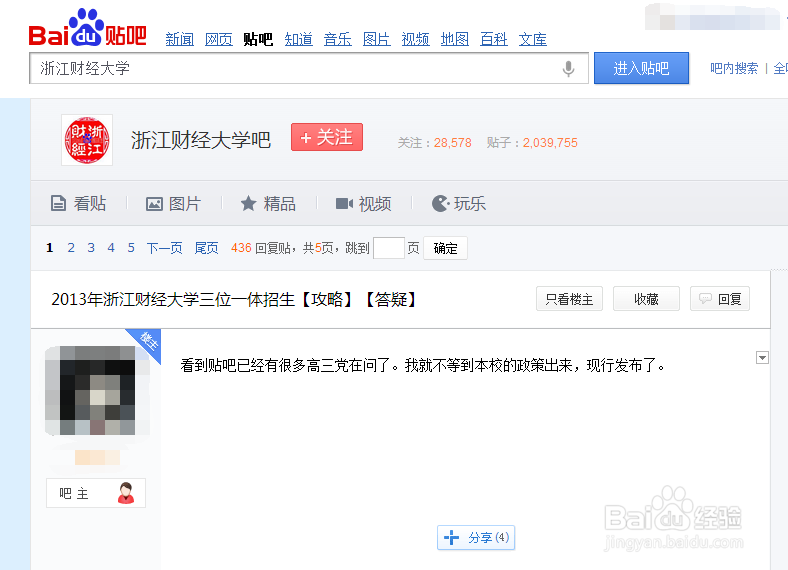Go to page 4 of replies
This screenshot has width=788, height=570.
click(x=111, y=248)
